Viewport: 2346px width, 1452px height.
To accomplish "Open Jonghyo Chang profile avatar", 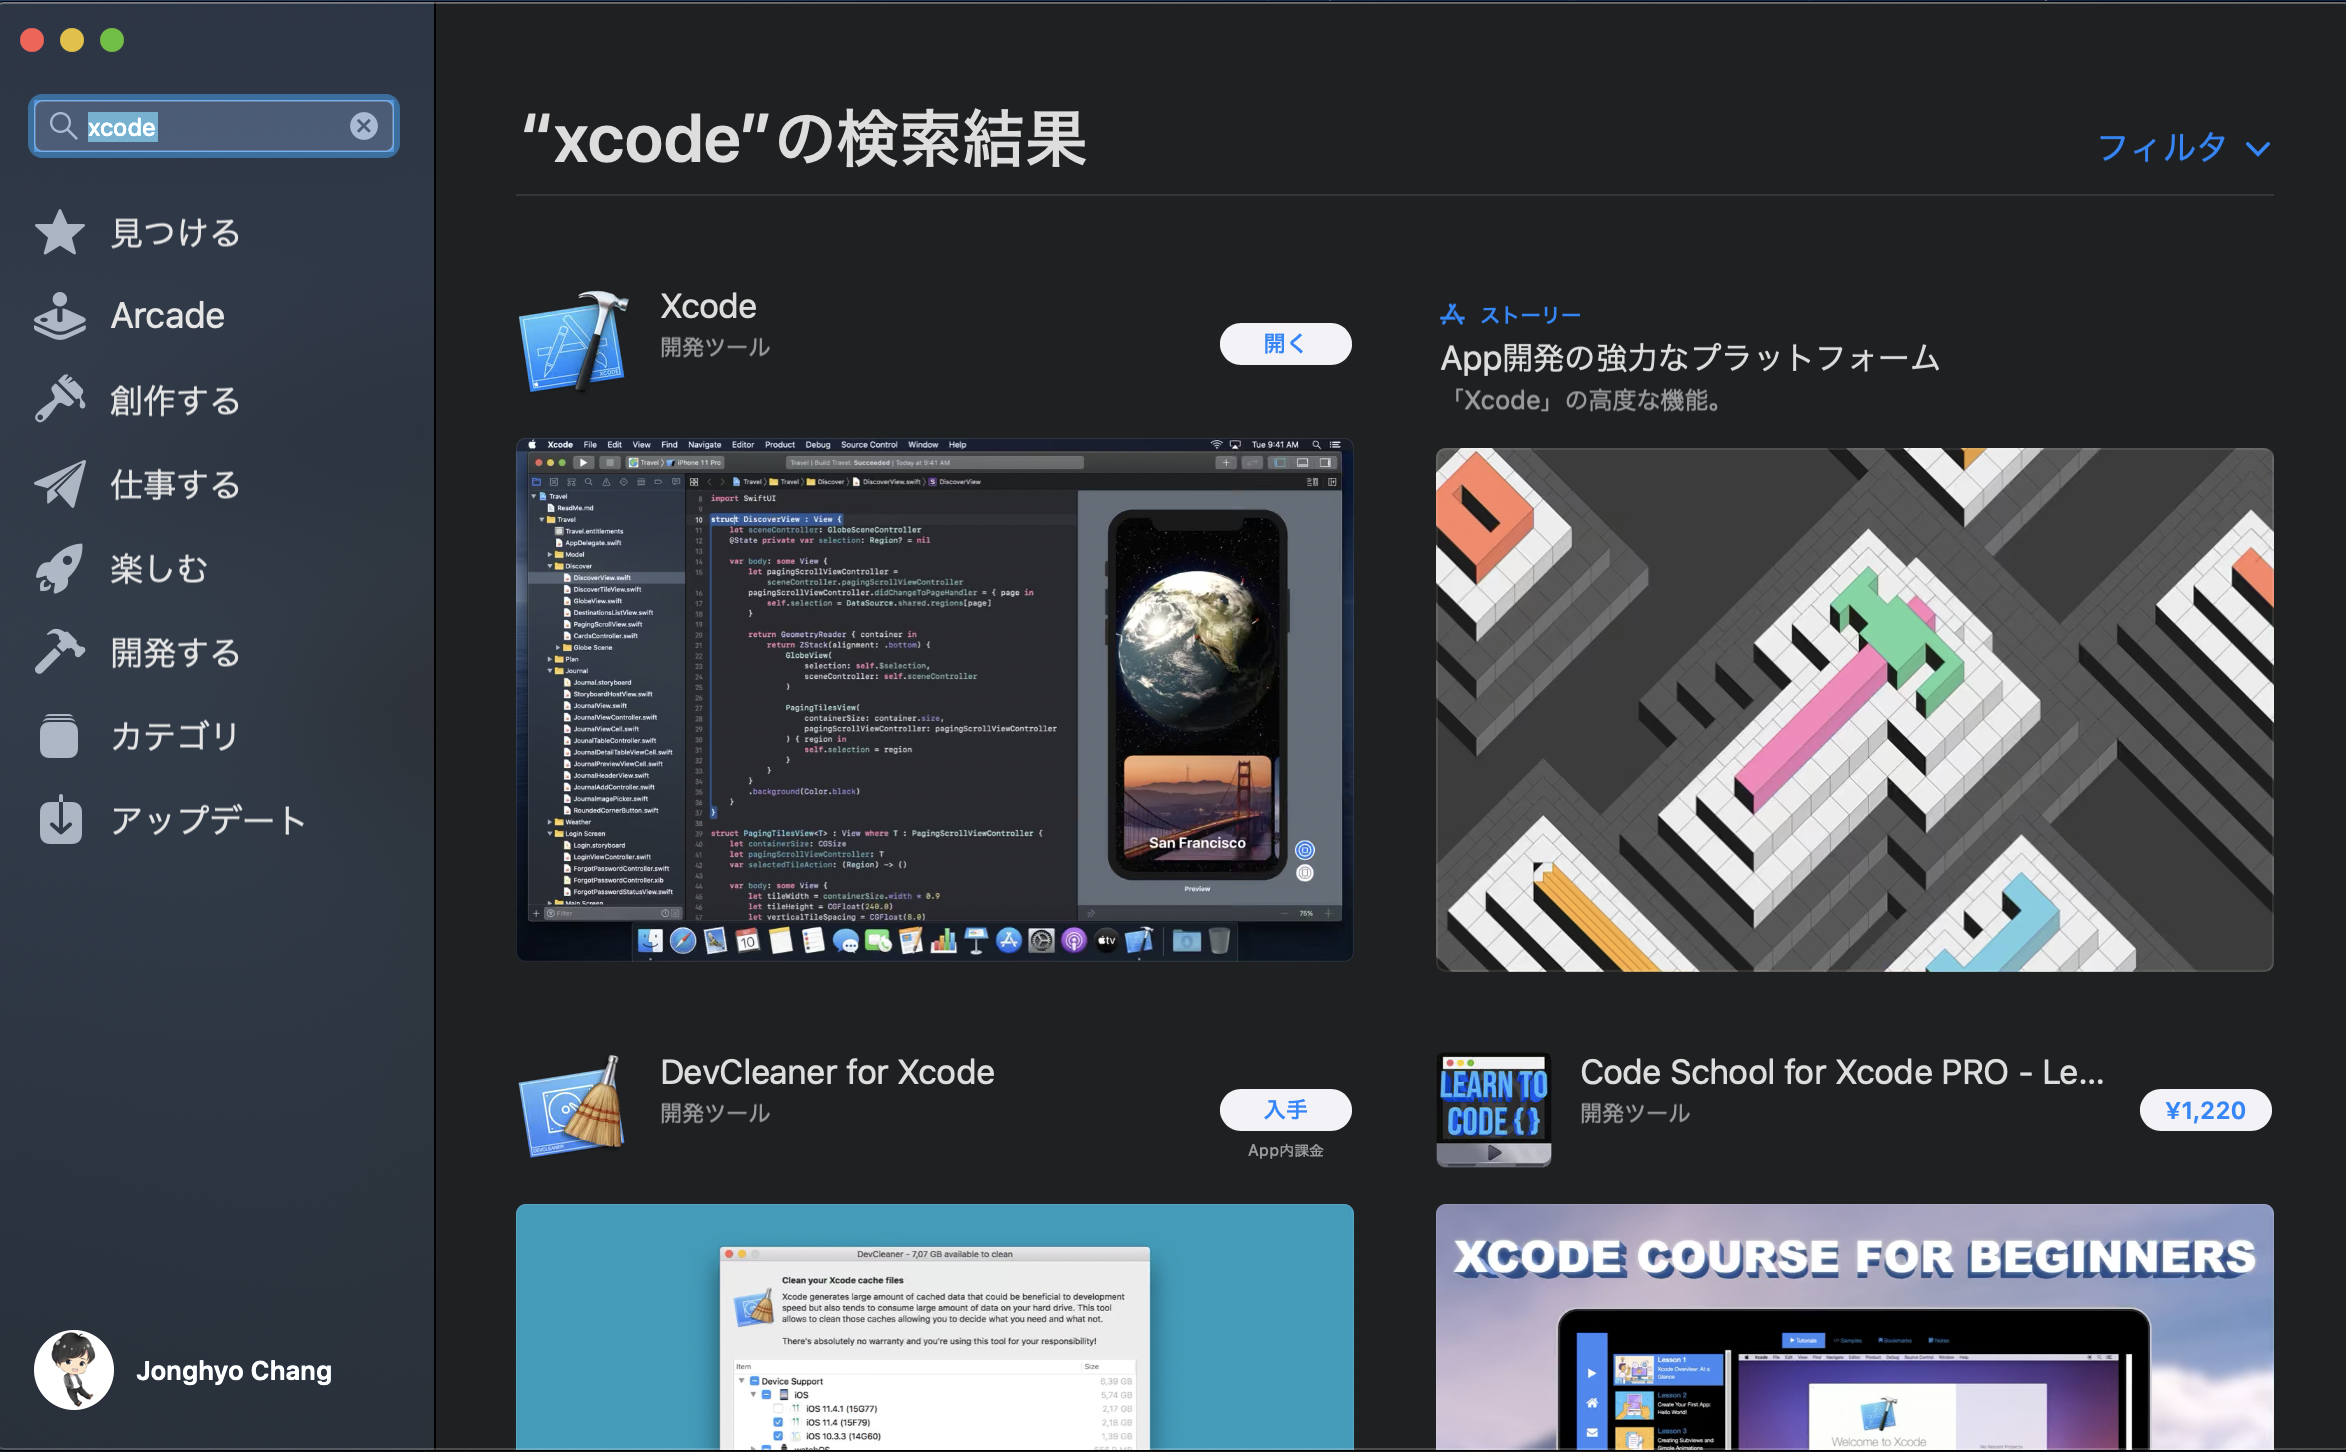I will 73,1370.
